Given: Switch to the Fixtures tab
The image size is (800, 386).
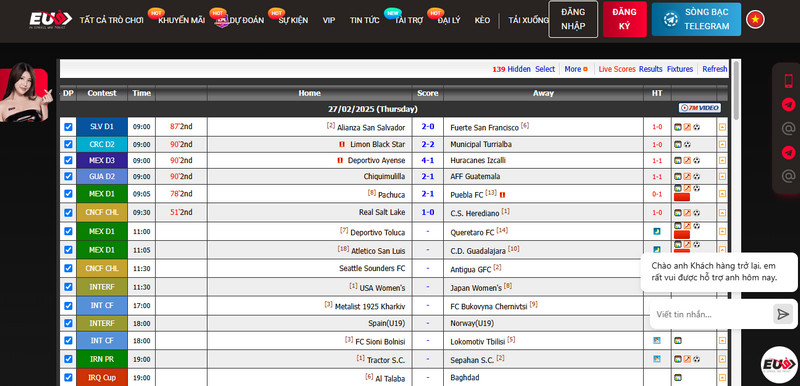Looking at the screenshot, I should [680, 69].
